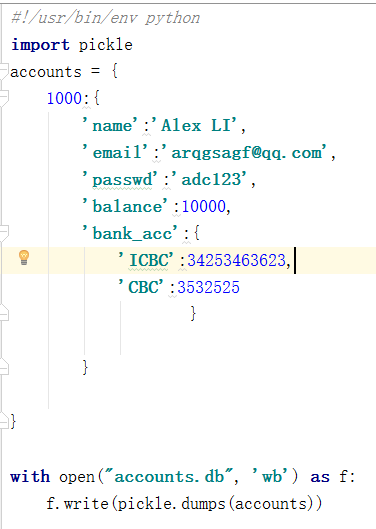Click the 'ICBC' dictionary key

146,260
